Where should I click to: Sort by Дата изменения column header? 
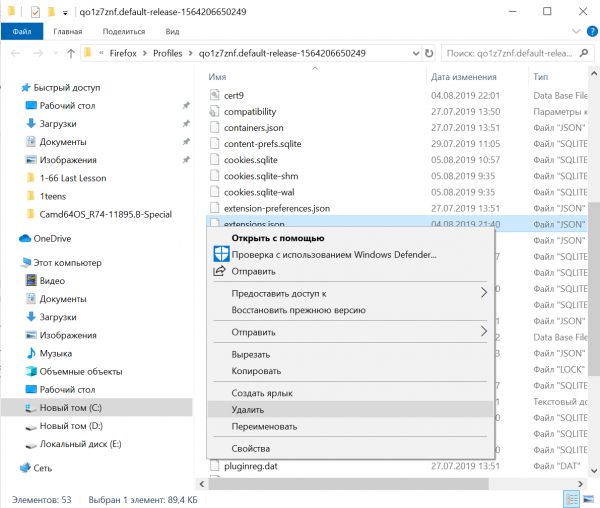point(463,77)
